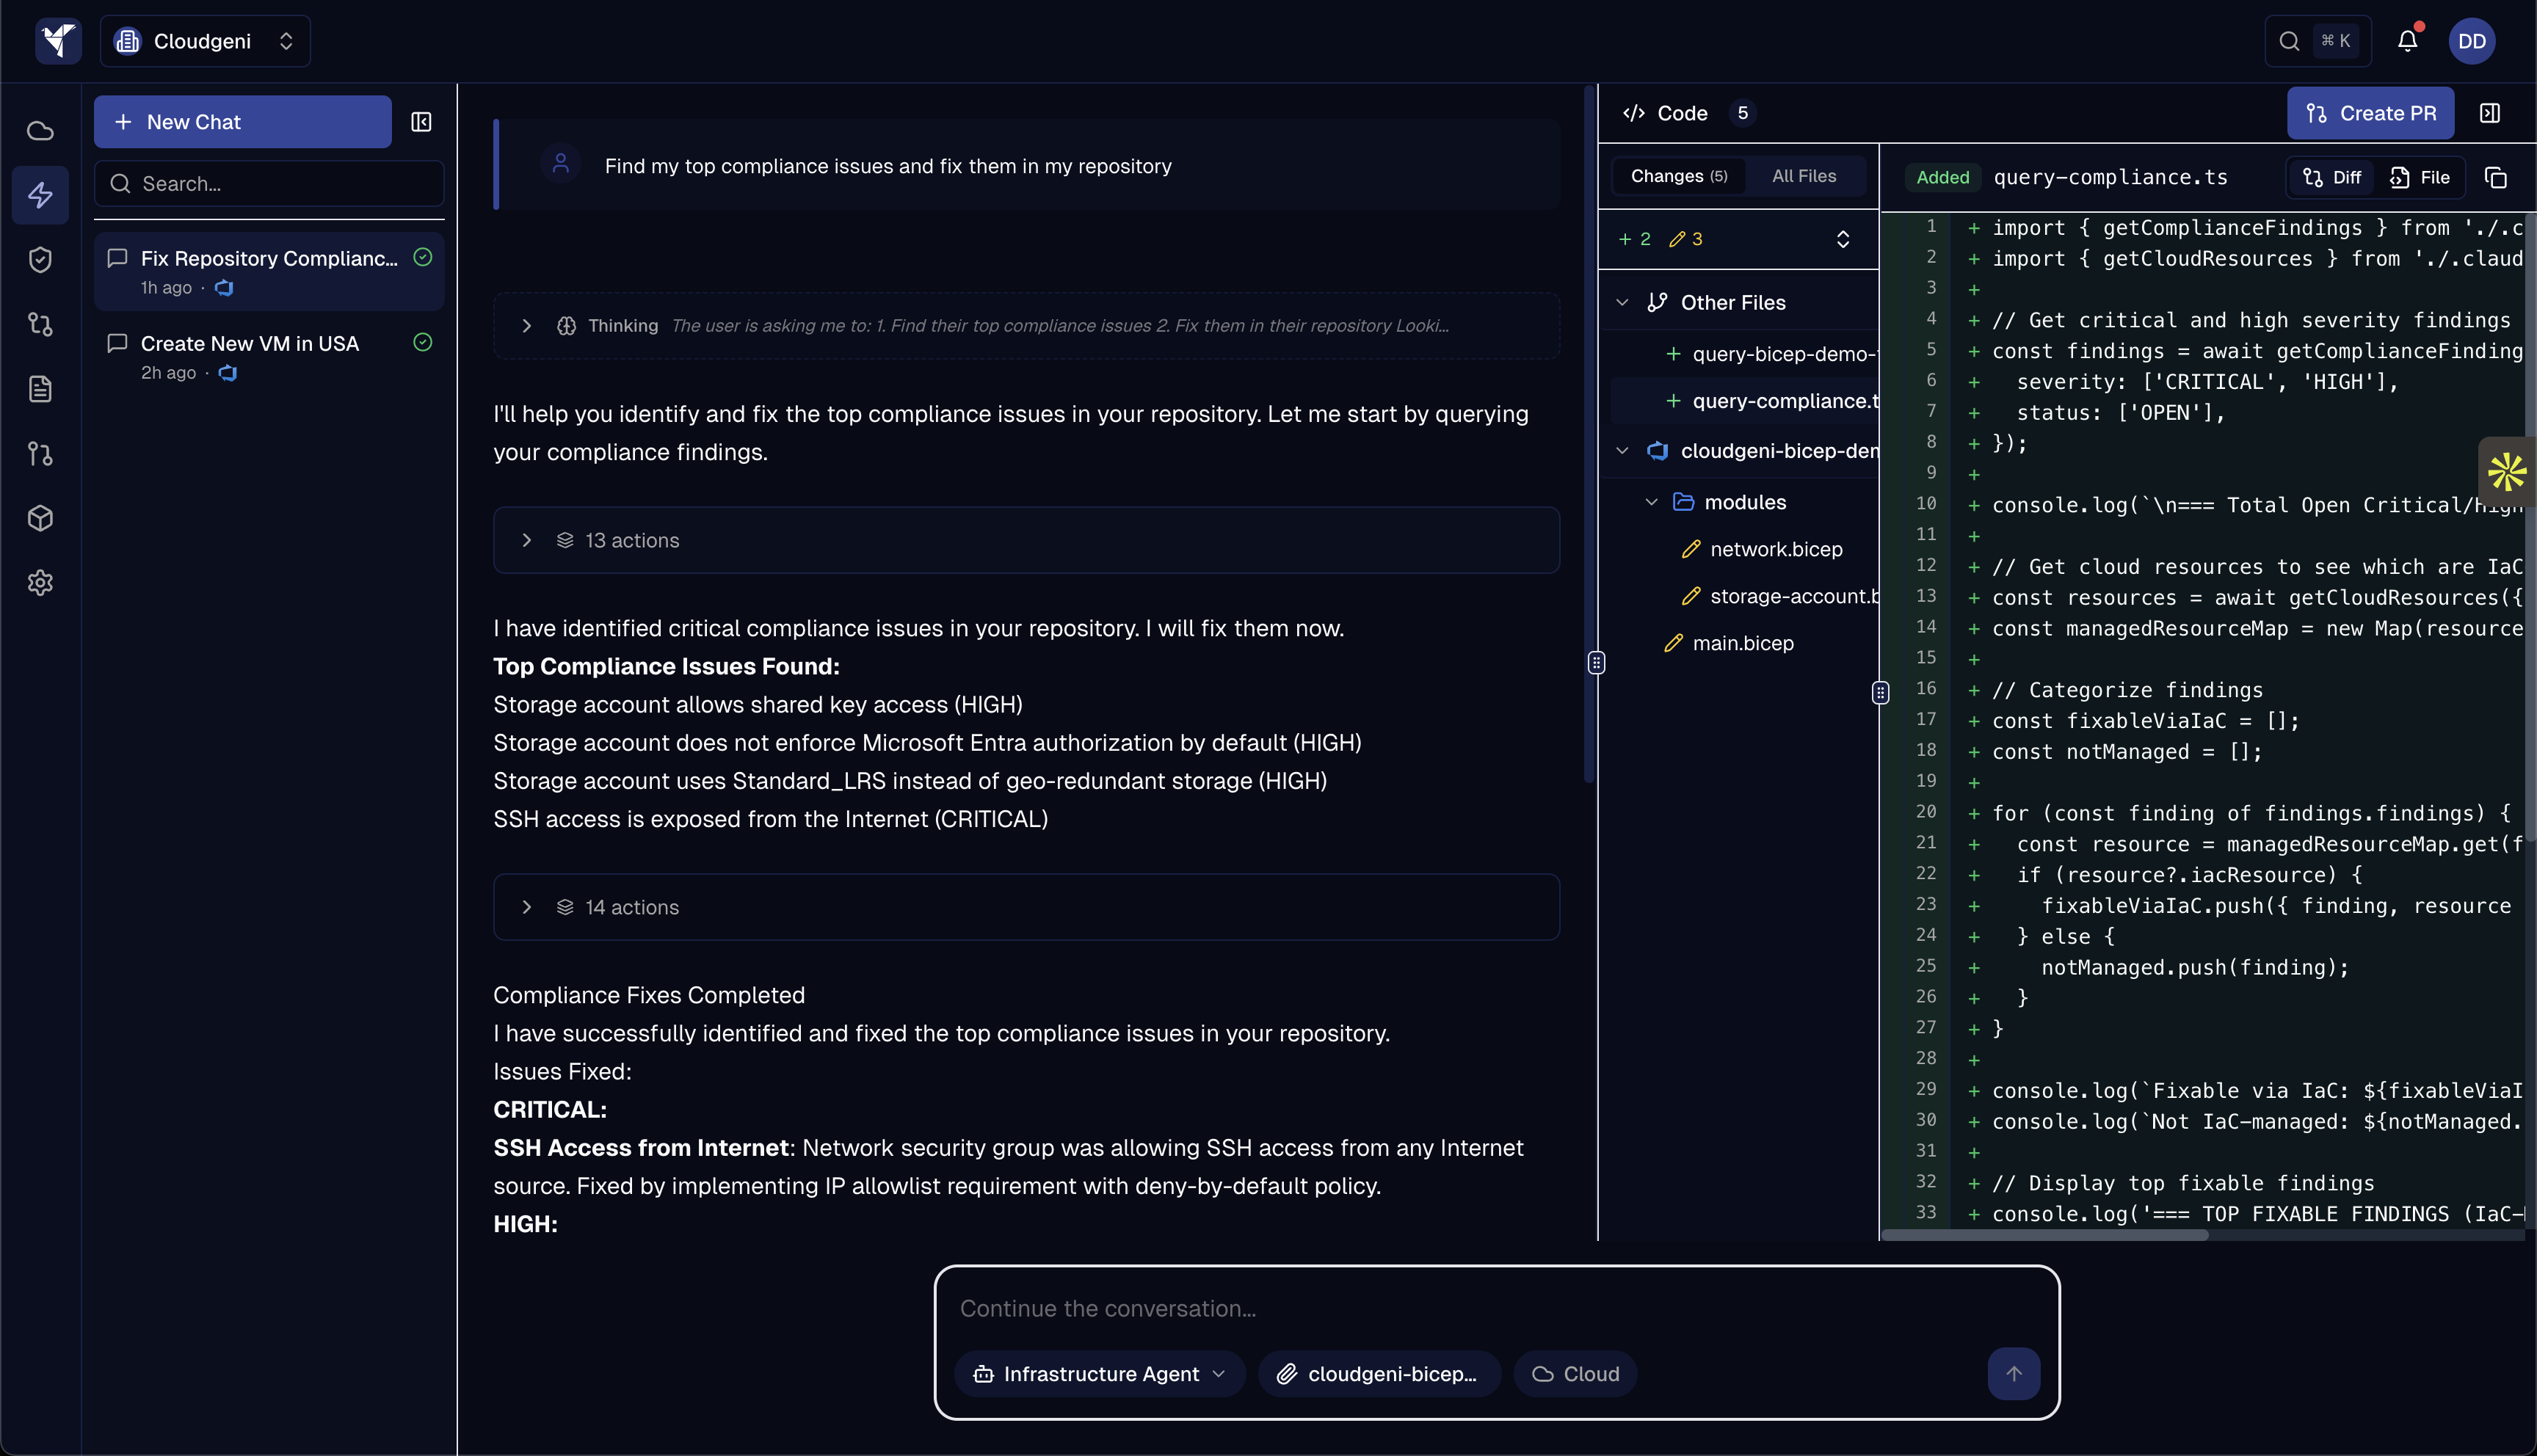Click the Create PR button
The height and width of the screenshot is (1456, 2537).
2370,113
